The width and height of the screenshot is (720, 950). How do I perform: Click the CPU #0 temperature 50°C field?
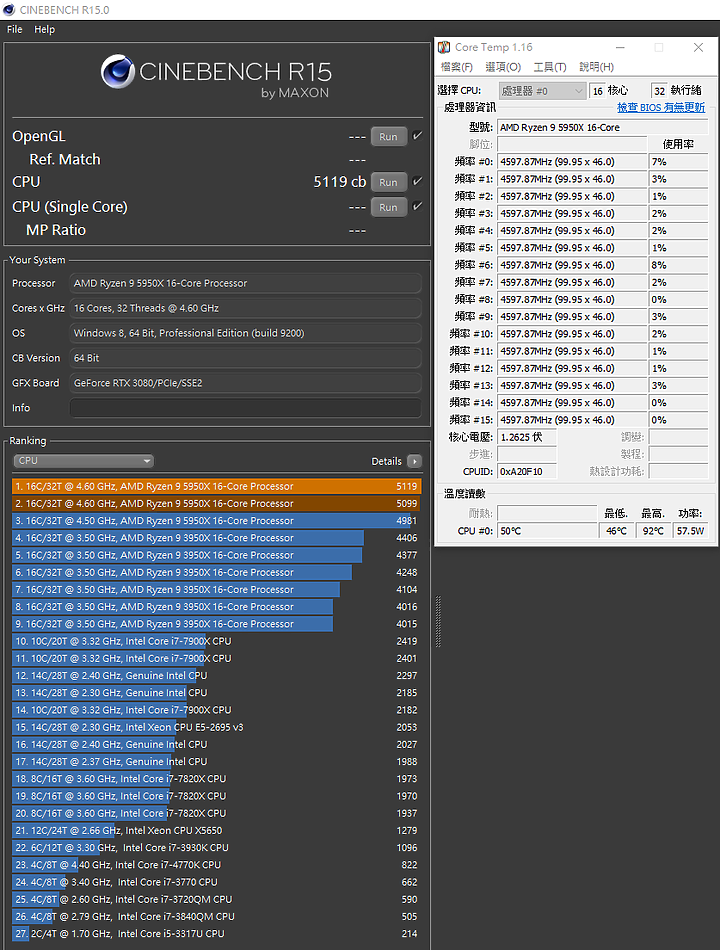(547, 531)
